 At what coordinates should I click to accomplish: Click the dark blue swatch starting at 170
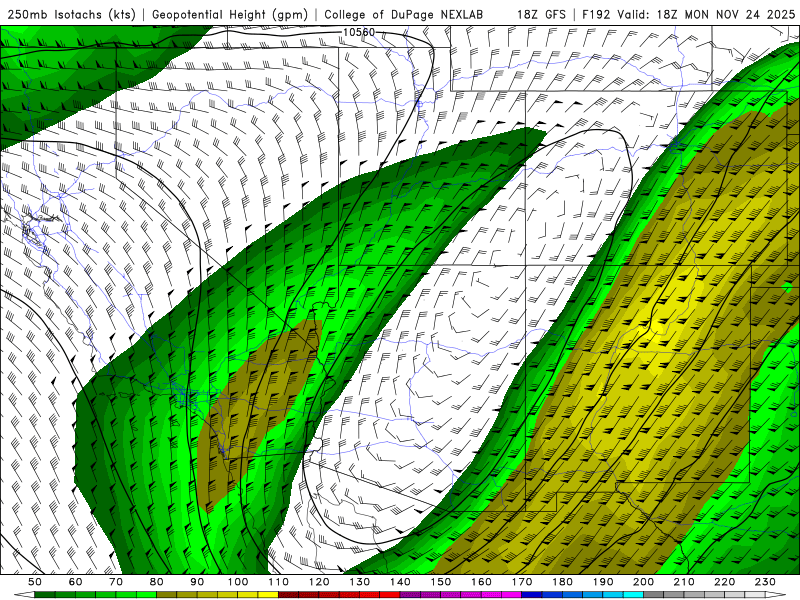point(532,594)
